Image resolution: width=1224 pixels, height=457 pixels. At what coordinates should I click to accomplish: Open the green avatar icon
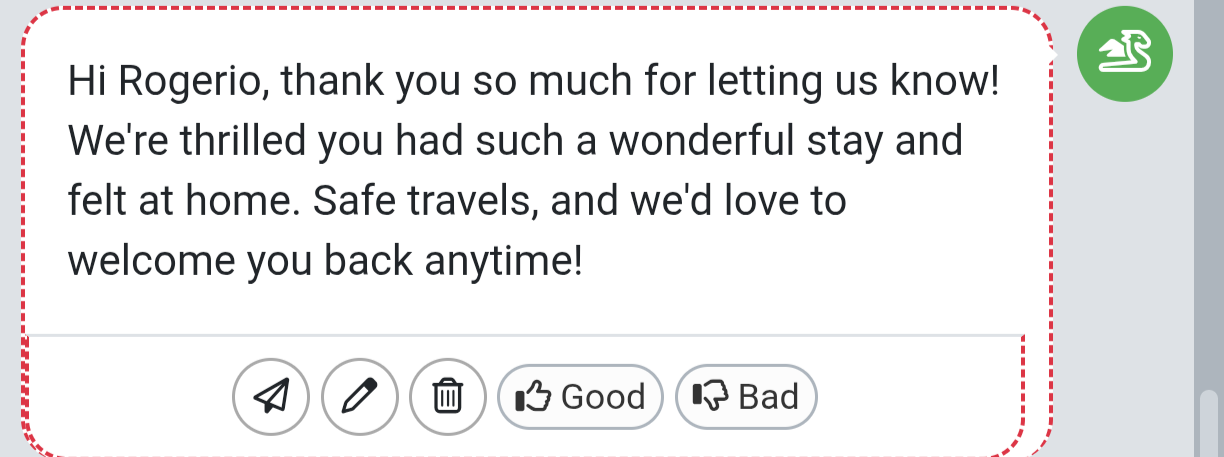[x=1124, y=53]
